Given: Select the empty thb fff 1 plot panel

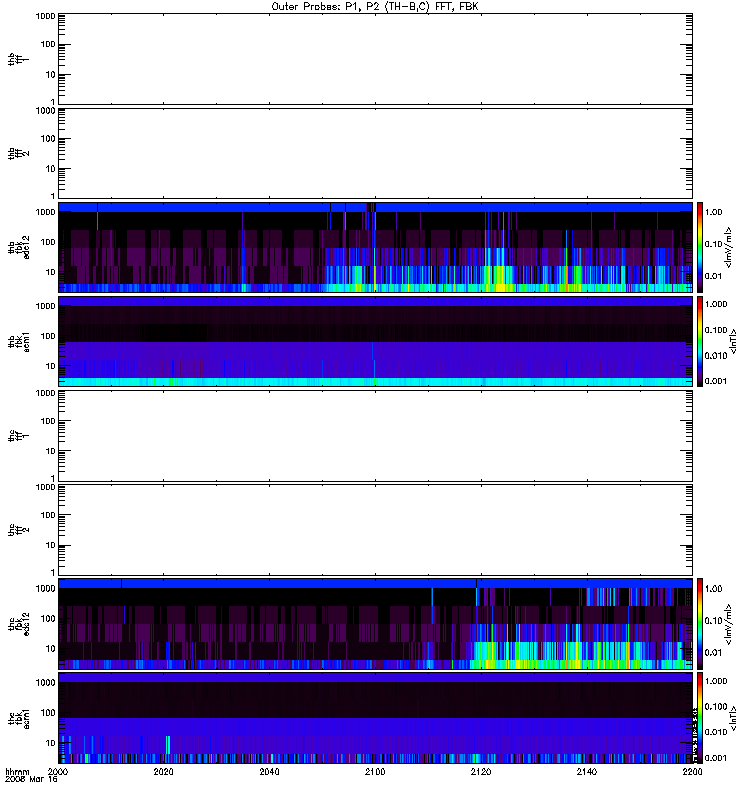Looking at the screenshot, I should 376,59.
